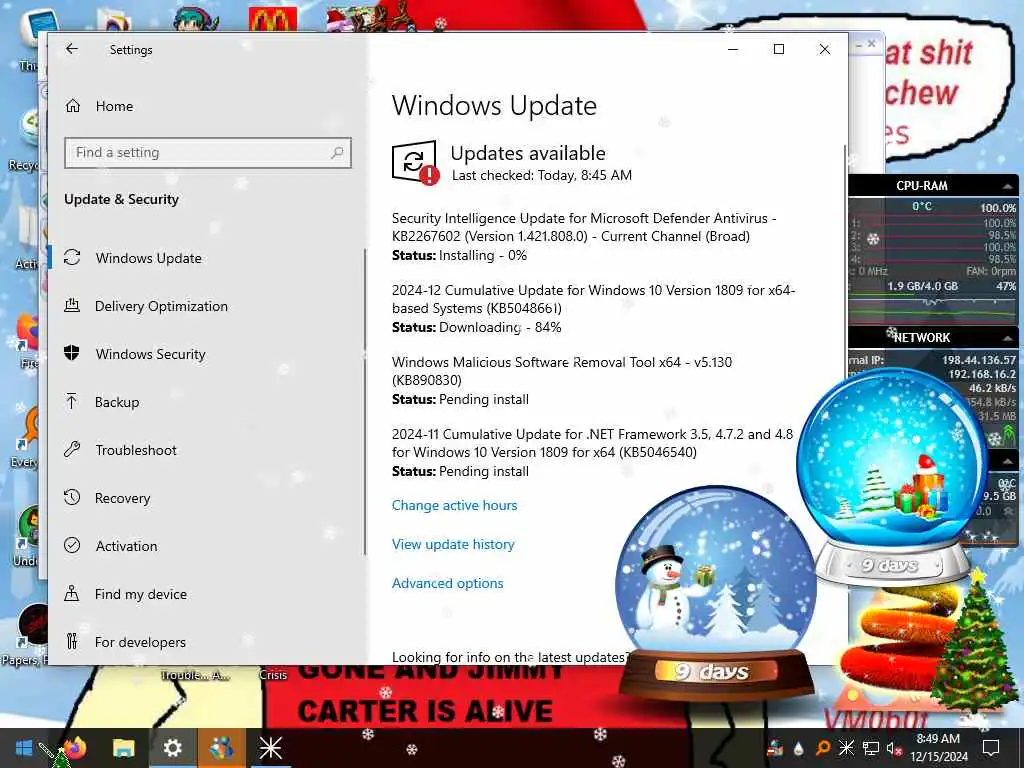Open Advanced options link
The image size is (1024, 768).
point(447,583)
